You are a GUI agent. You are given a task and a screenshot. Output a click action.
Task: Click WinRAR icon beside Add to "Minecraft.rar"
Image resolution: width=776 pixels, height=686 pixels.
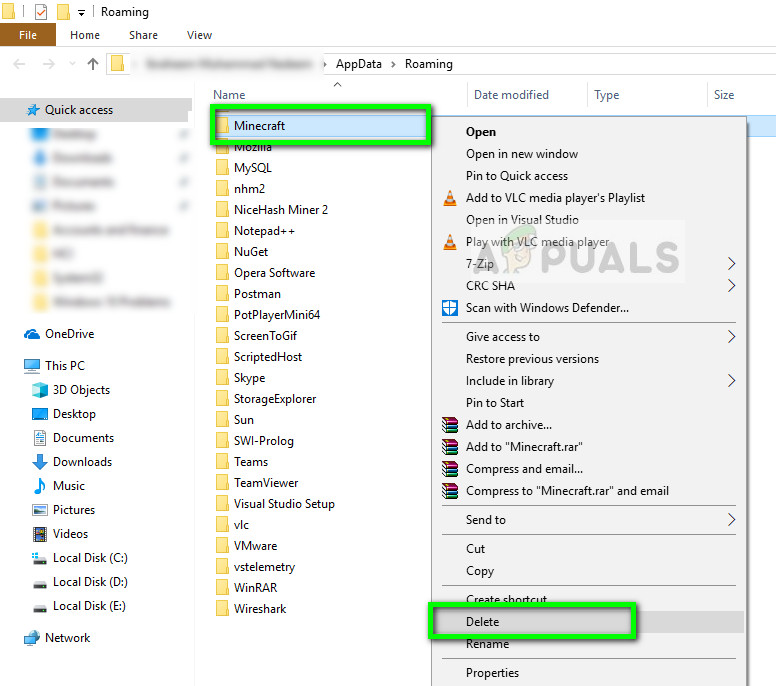(x=450, y=447)
